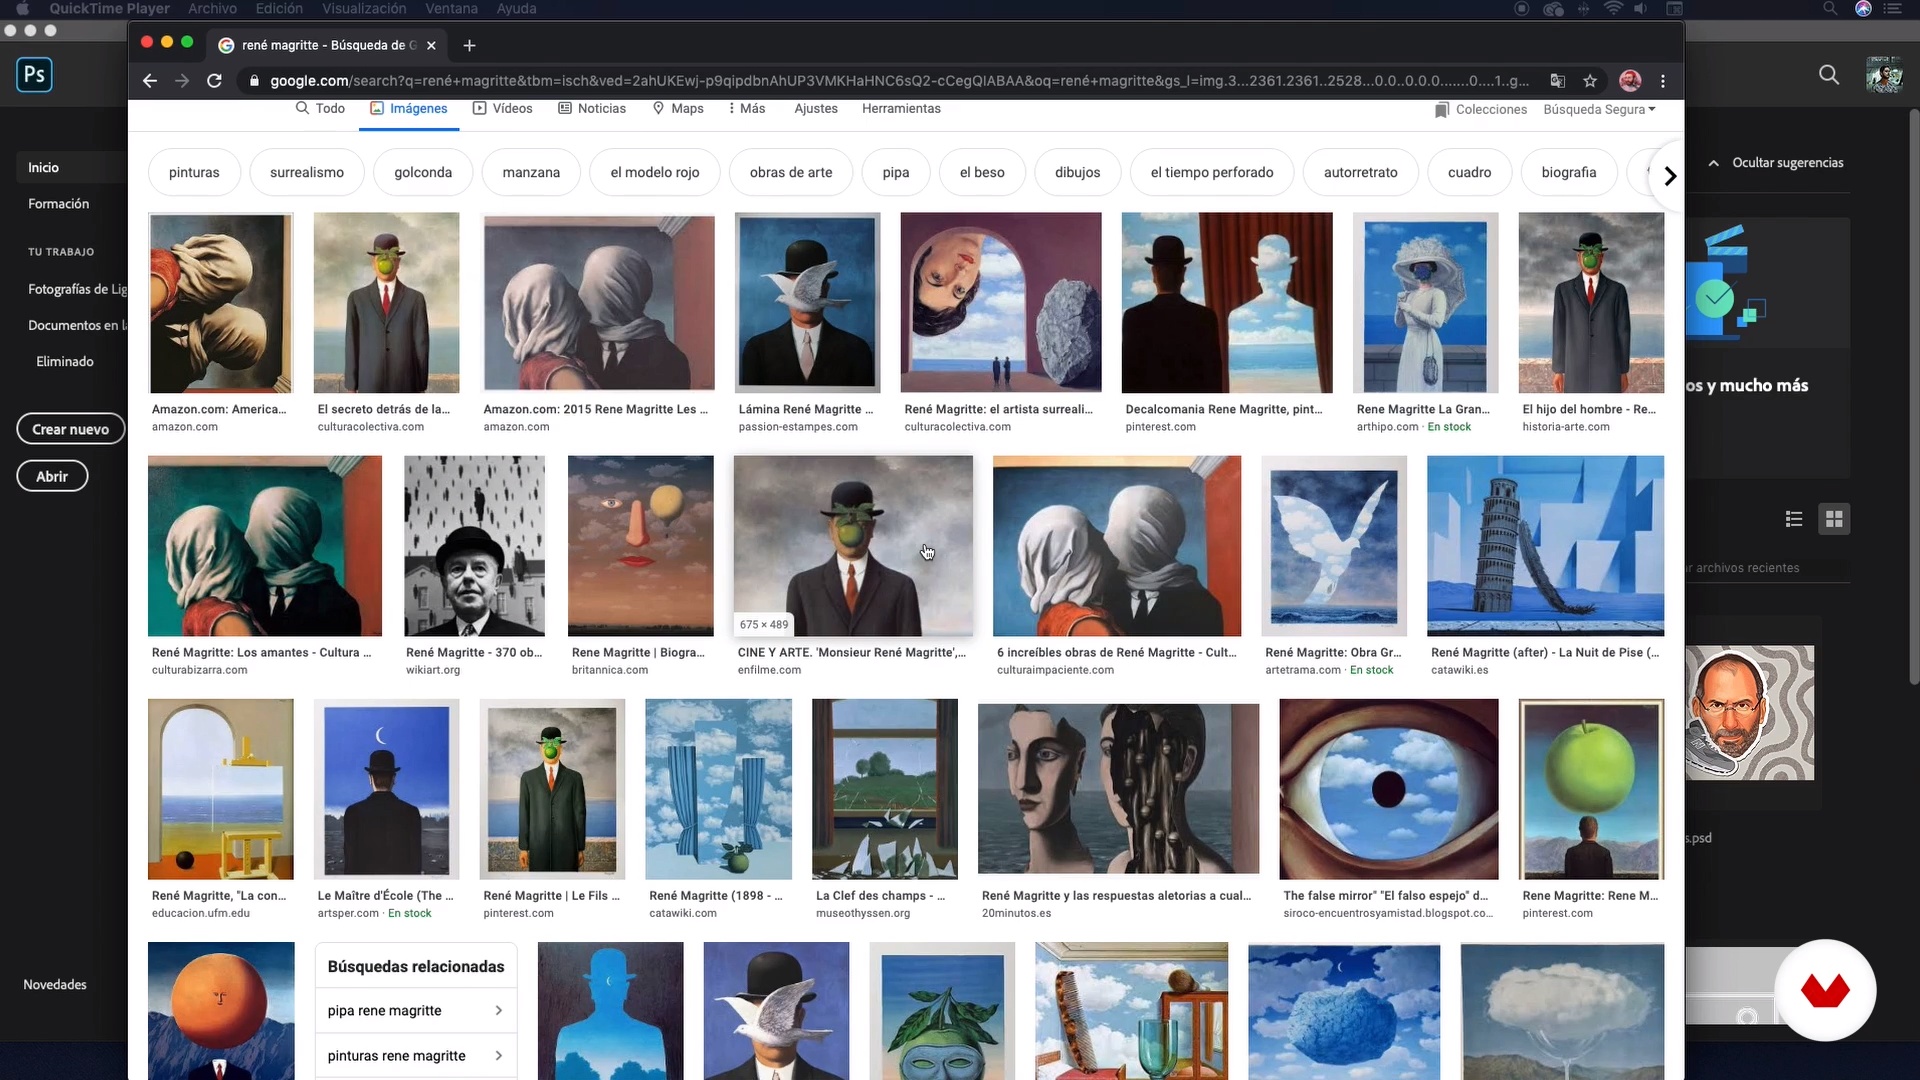The image size is (1920, 1080).
Task: Open the Visualización menu
Action: 364,9
